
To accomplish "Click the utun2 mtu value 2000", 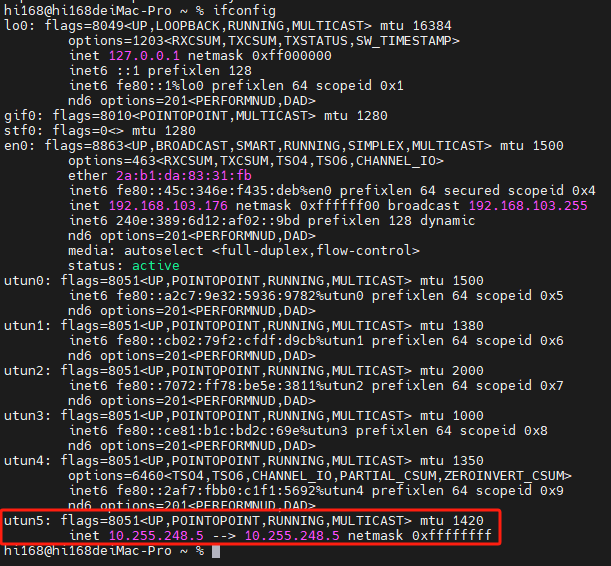I will pos(468,370).
